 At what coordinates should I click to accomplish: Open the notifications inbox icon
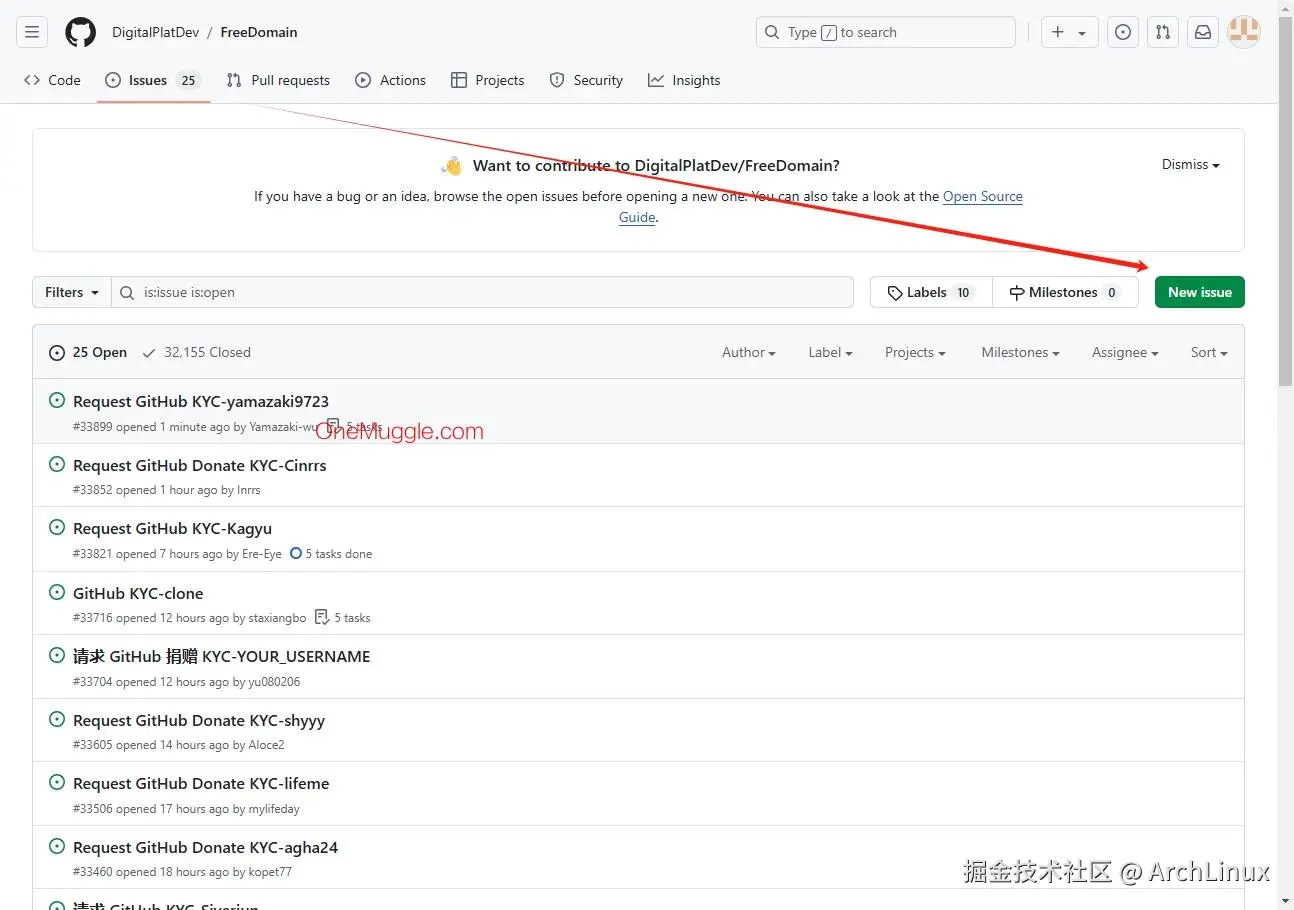click(1203, 32)
